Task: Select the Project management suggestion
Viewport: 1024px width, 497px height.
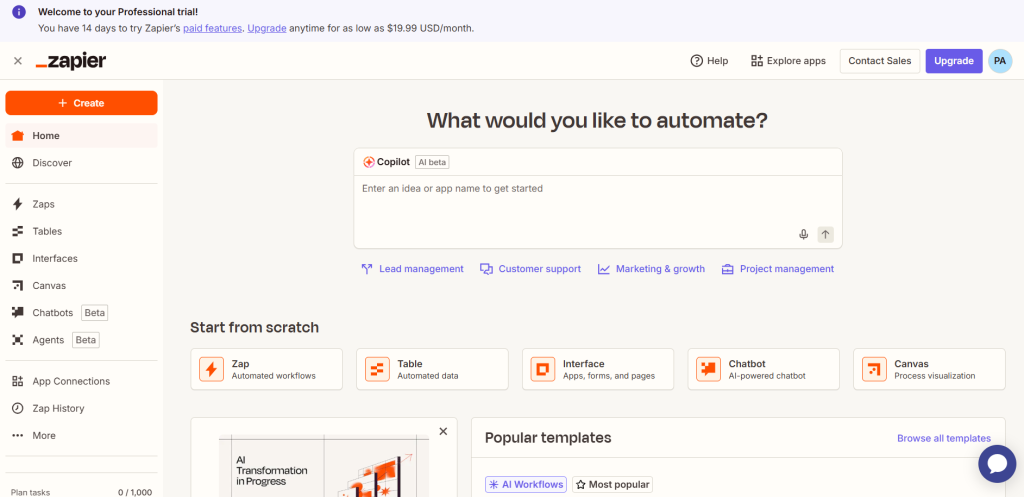Action: point(777,269)
